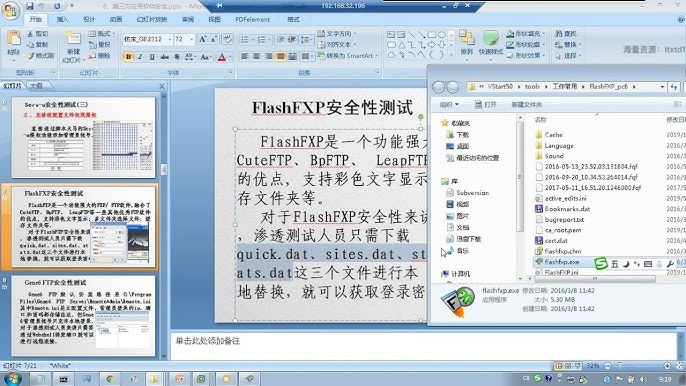686x386 pixels.
Task: Switch to the Slide Show ribbon tab
Action: (x=152, y=19)
